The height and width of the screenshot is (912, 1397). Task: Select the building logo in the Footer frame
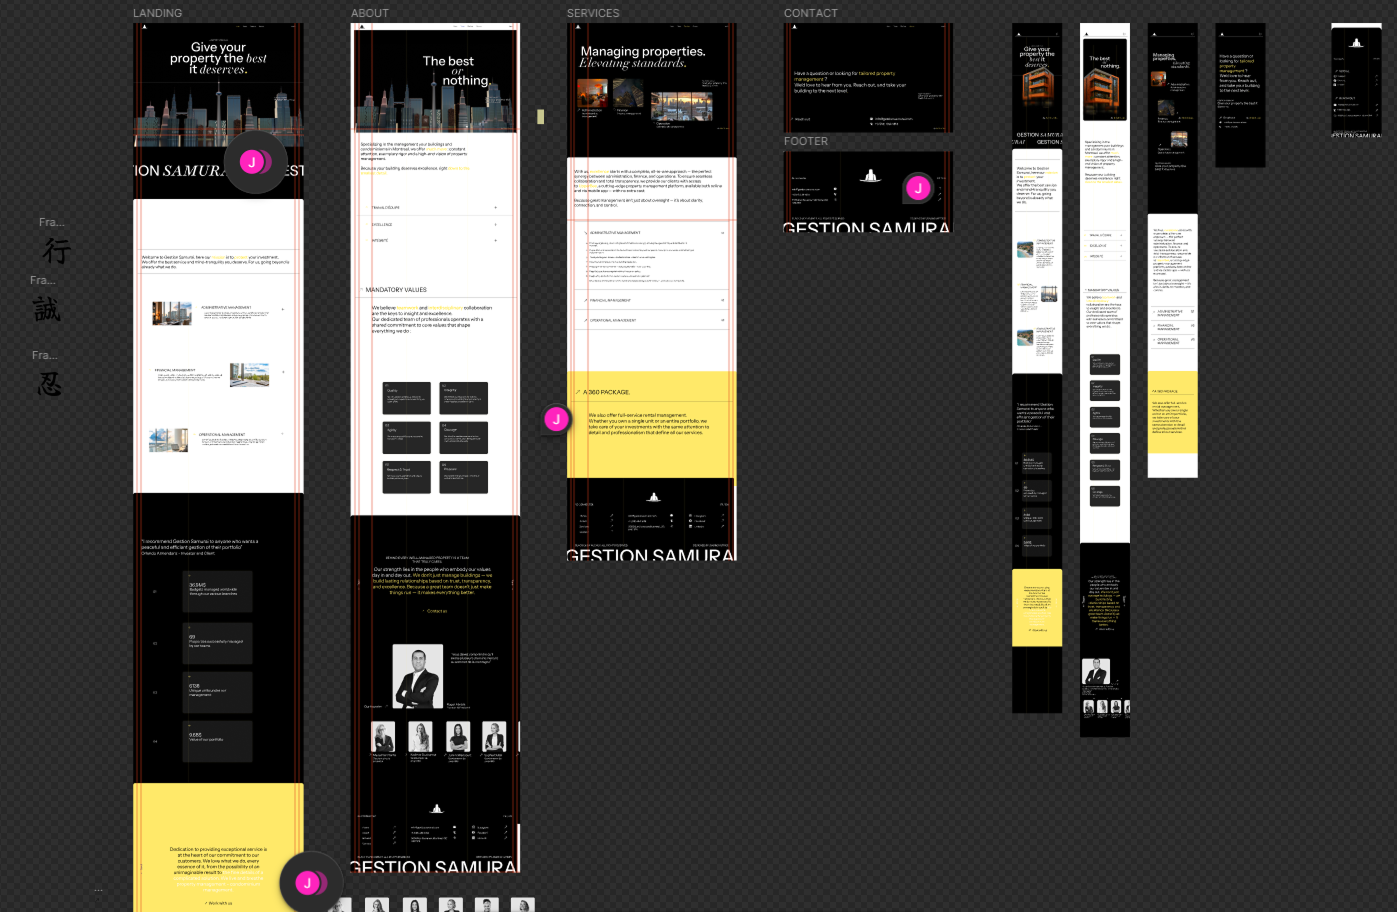tap(870, 176)
